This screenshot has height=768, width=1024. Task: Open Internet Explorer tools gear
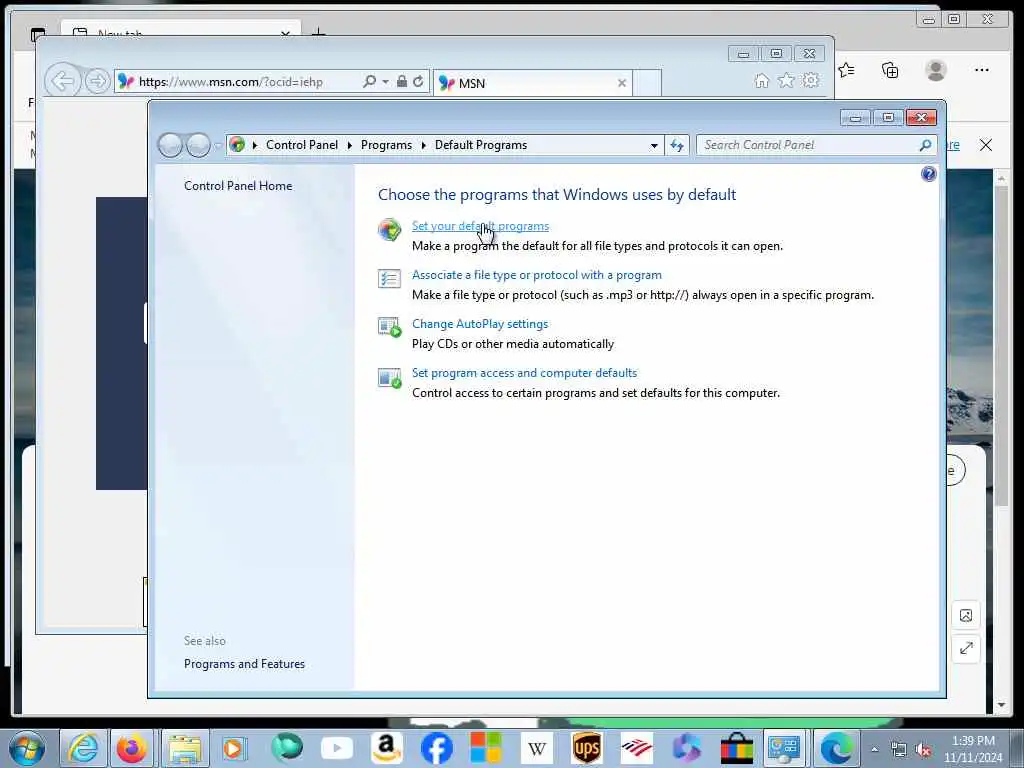coord(810,81)
